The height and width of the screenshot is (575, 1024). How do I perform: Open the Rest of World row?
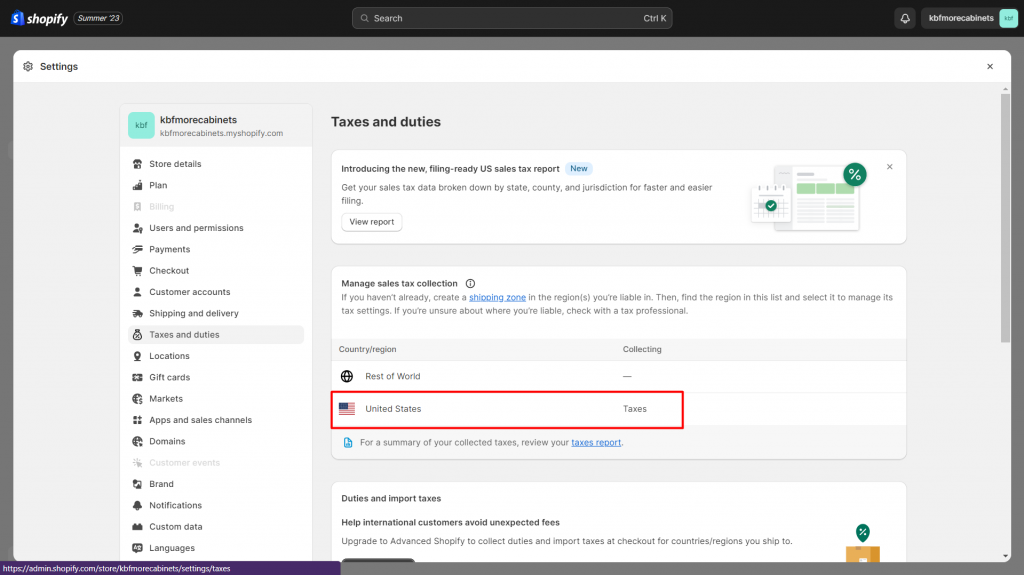coord(618,376)
